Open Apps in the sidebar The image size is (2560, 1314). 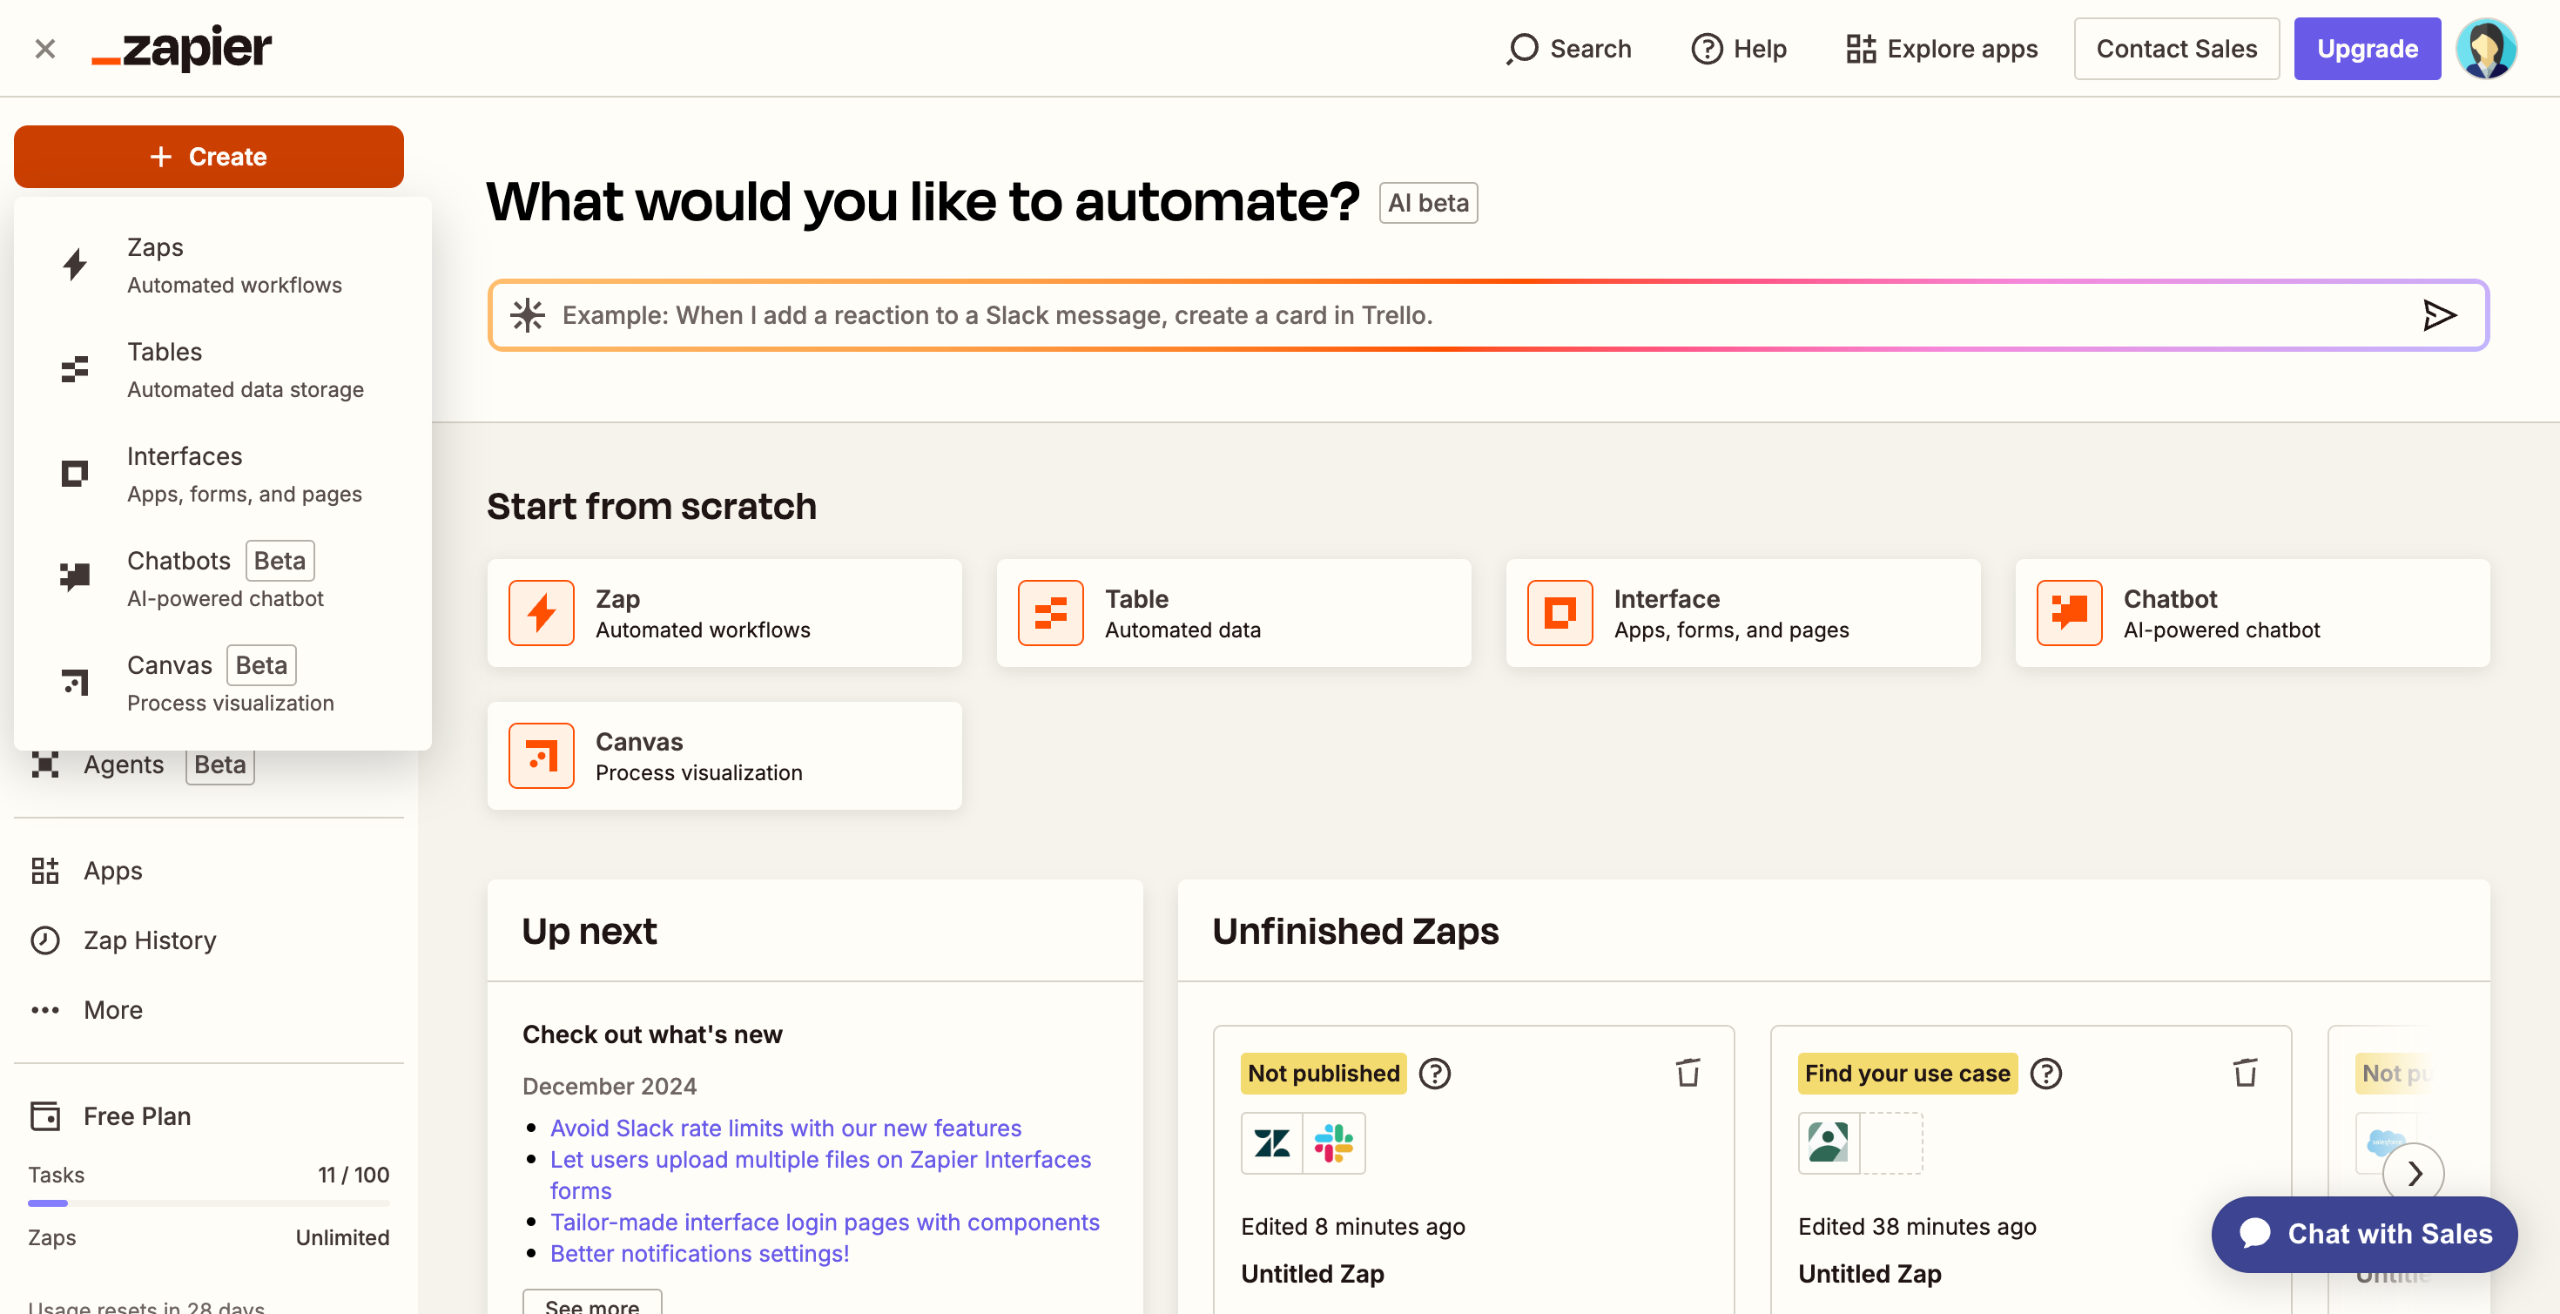111,870
